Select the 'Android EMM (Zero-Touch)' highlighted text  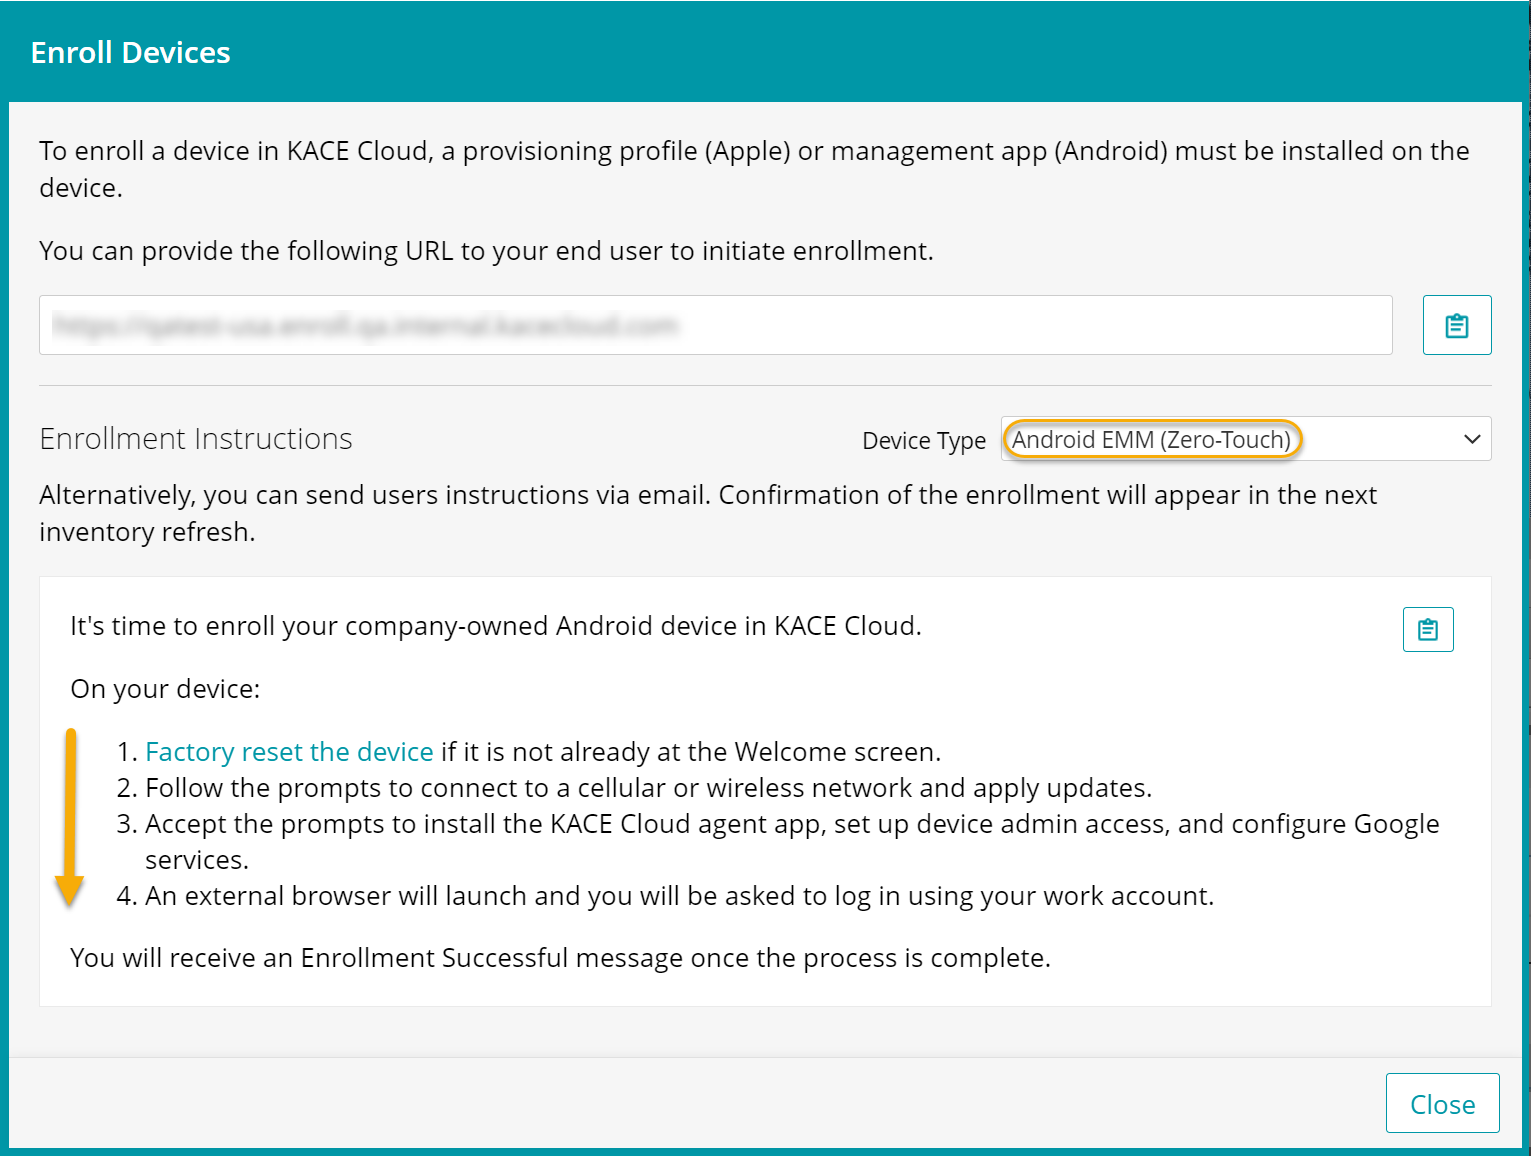[1151, 440]
